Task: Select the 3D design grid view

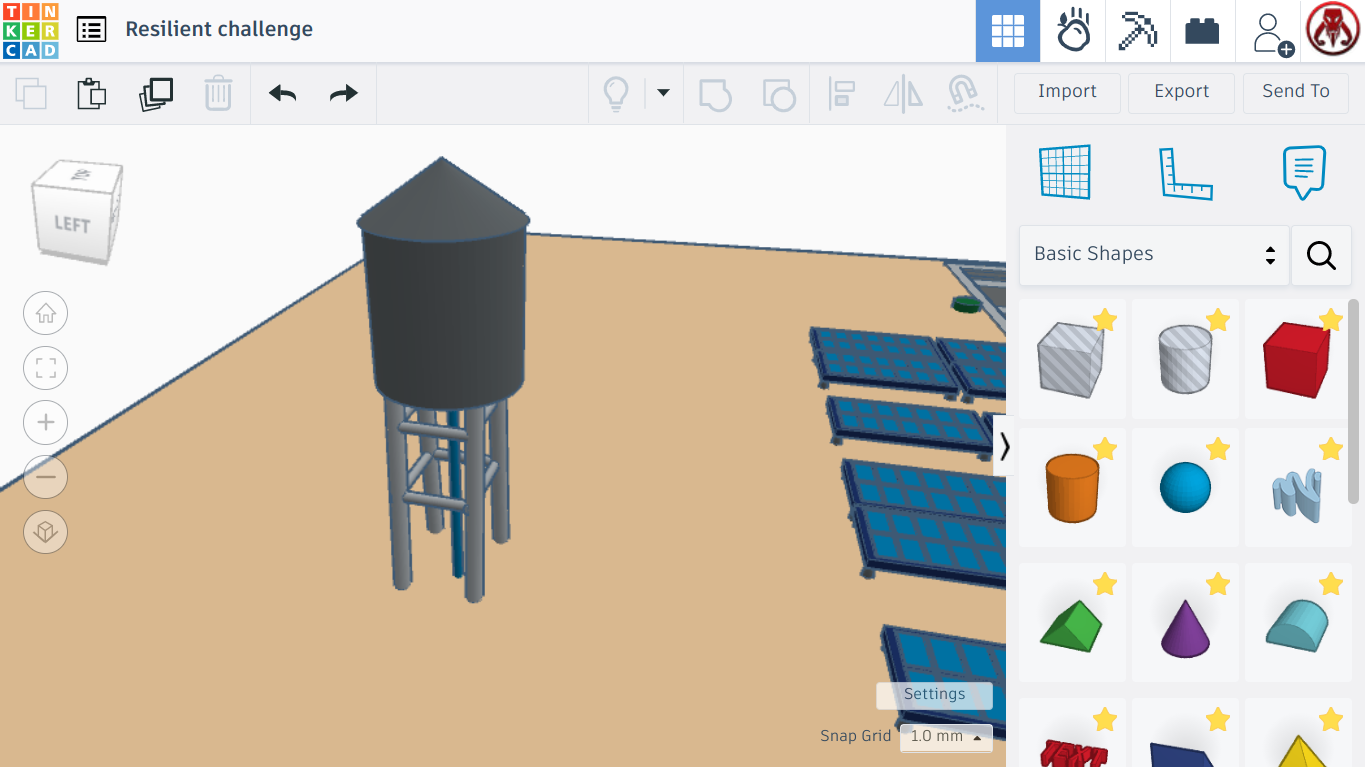Action: tap(1008, 31)
